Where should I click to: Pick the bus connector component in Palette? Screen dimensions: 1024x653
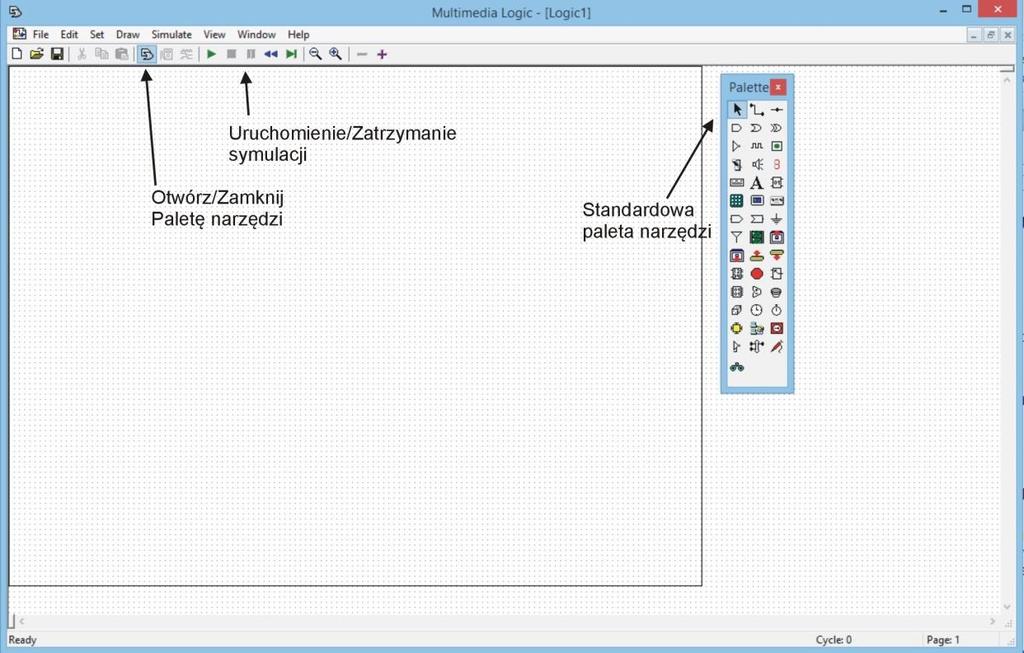pyautogui.click(x=756, y=347)
